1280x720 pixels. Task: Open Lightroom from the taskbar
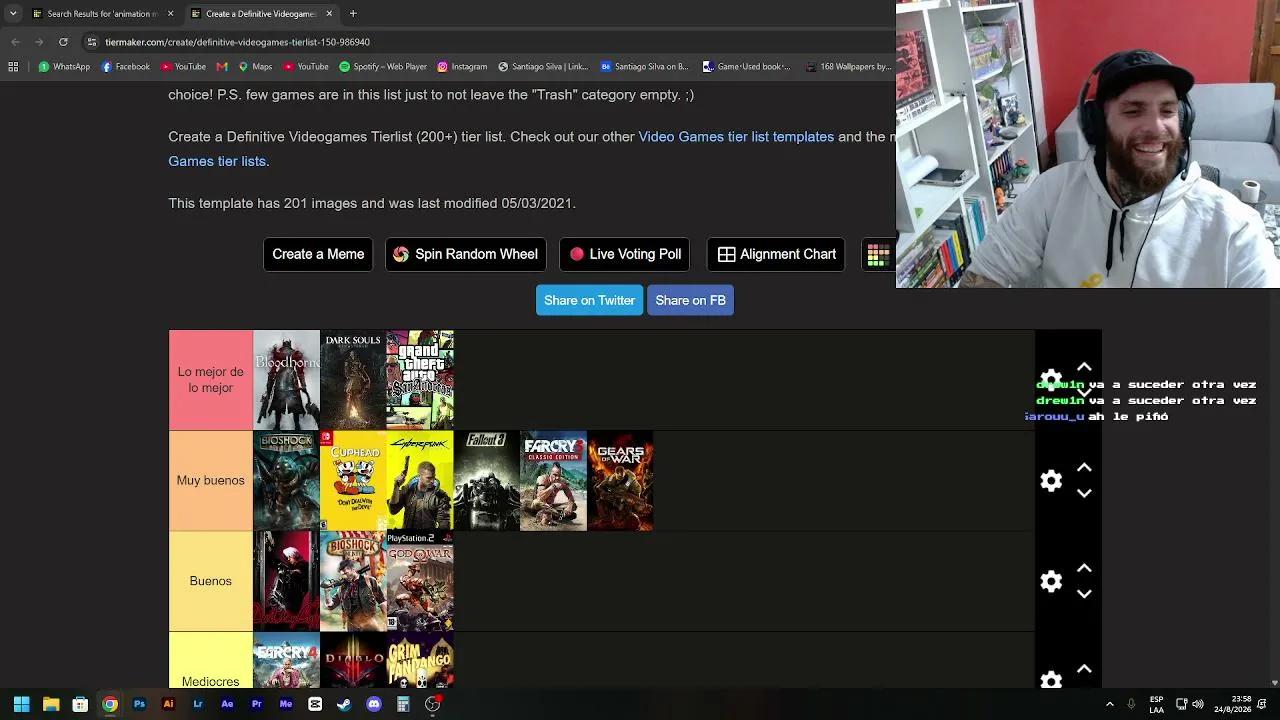(x=198, y=704)
